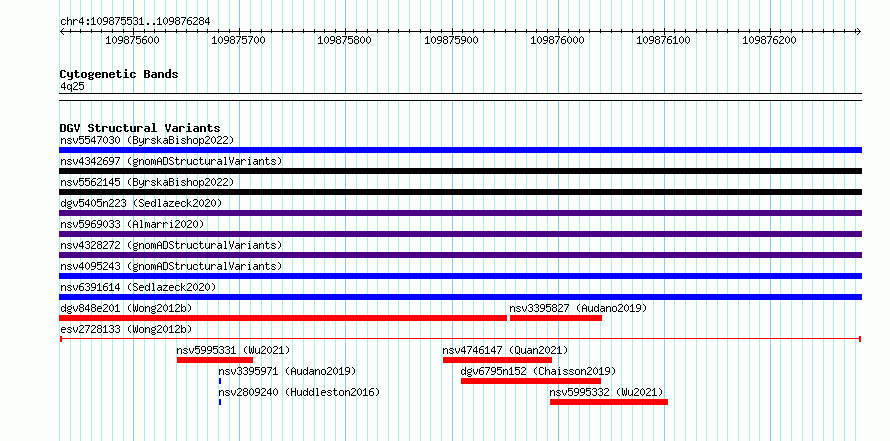The image size is (890, 441).
Task: Click nsv3395827 (Audano2019) label
Action: point(578,308)
